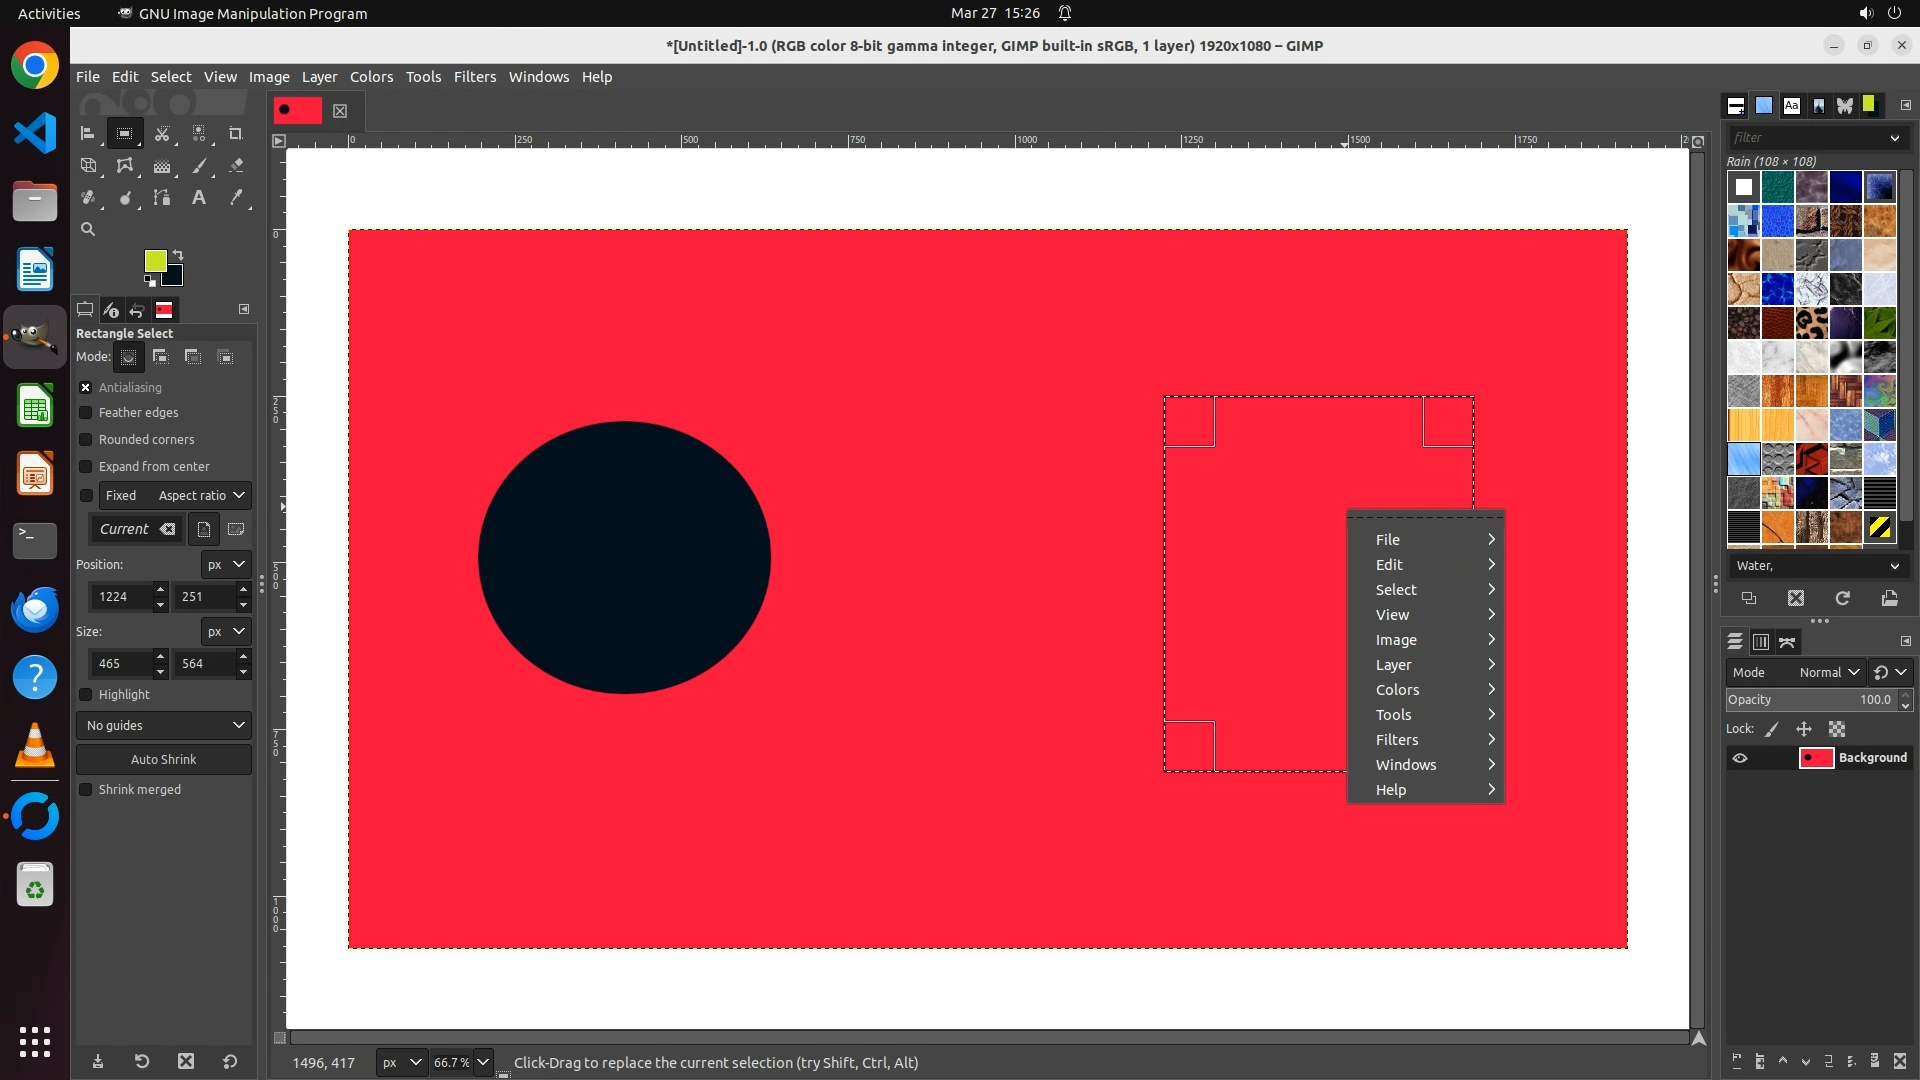The width and height of the screenshot is (1920, 1080).
Task: Open the layer Mode Normal dropdown
Action: point(1828,672)
